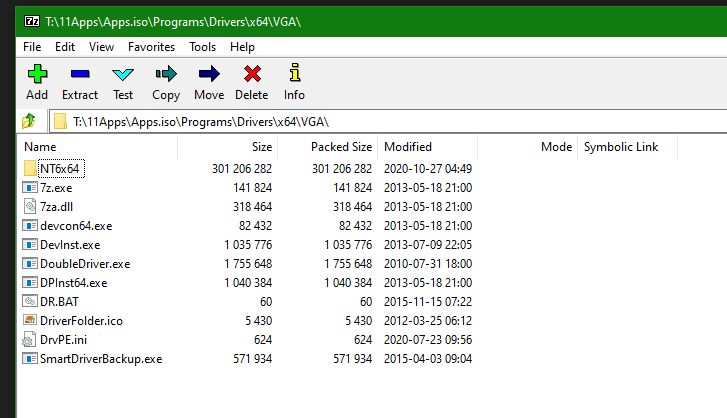Click packed size 1 035 776 value
The width and height of the screenshot is (727, 418).
point(348,245)
